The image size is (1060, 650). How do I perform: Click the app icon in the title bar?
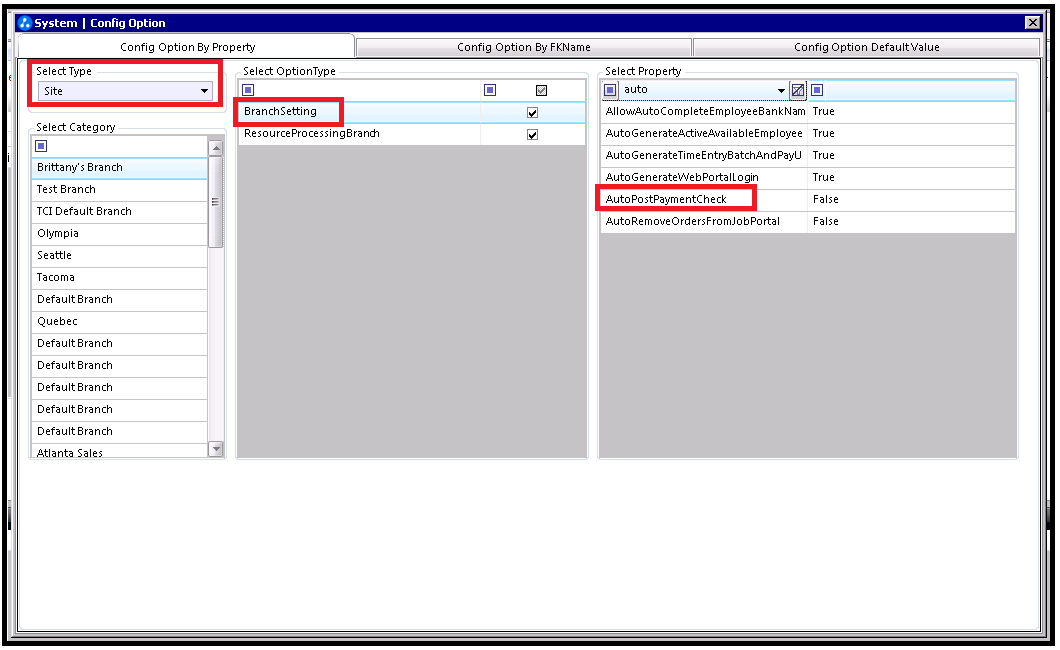pyautogui.click(x=25, y=23)
